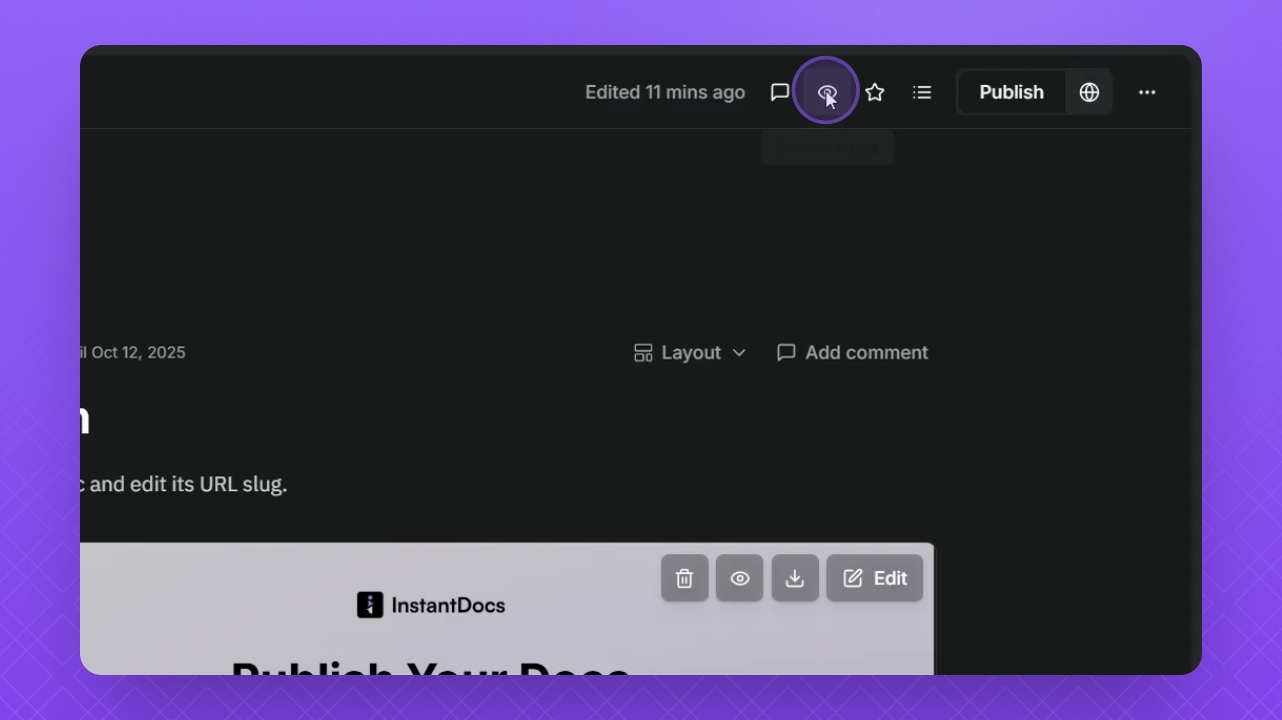Screen dimensions: 1282x720
Task: Open the comments speech-bubble icon in top bar
Action: [780, 92]
